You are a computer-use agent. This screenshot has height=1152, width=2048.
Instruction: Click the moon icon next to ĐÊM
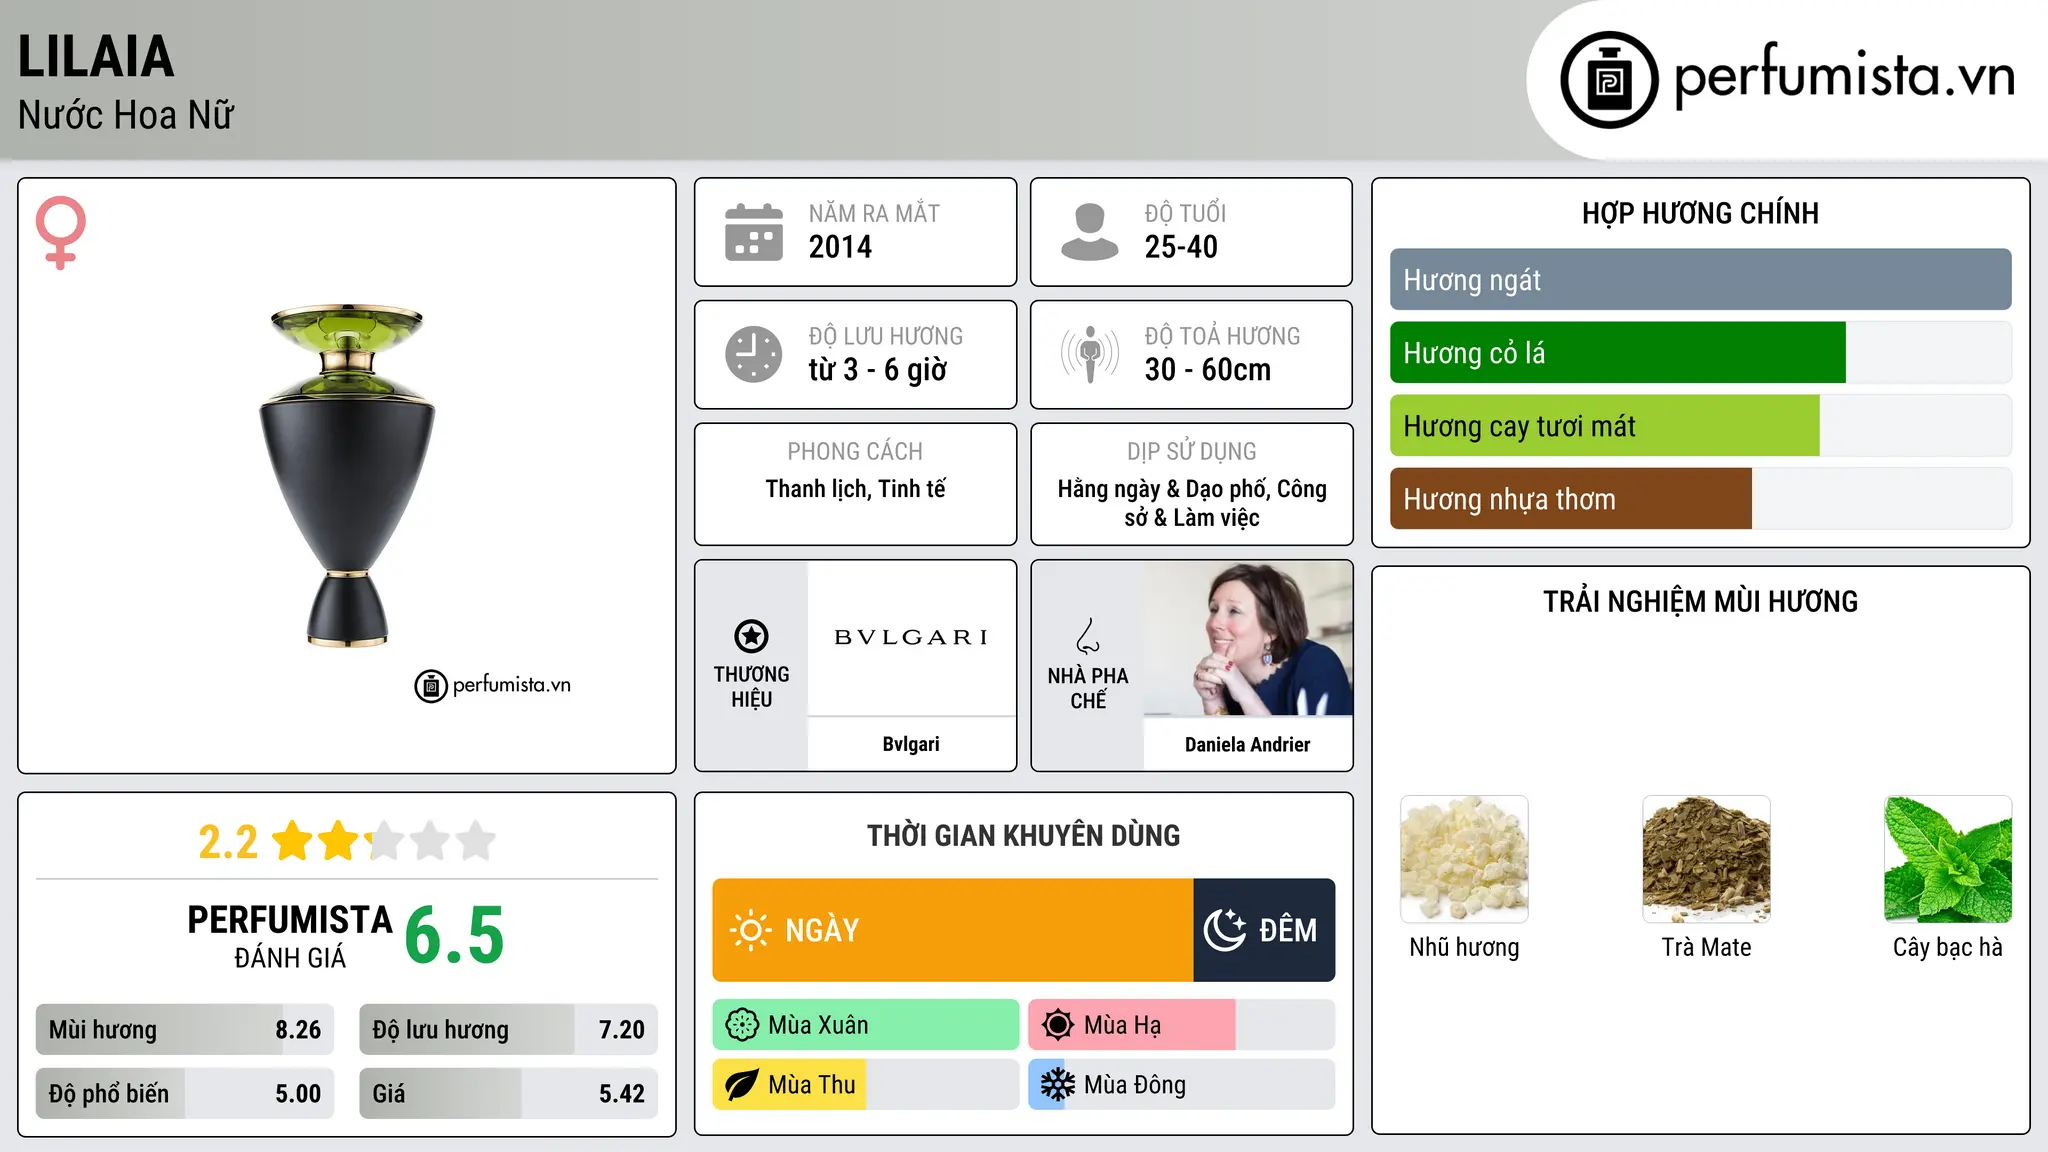[x=1224, y=930]
